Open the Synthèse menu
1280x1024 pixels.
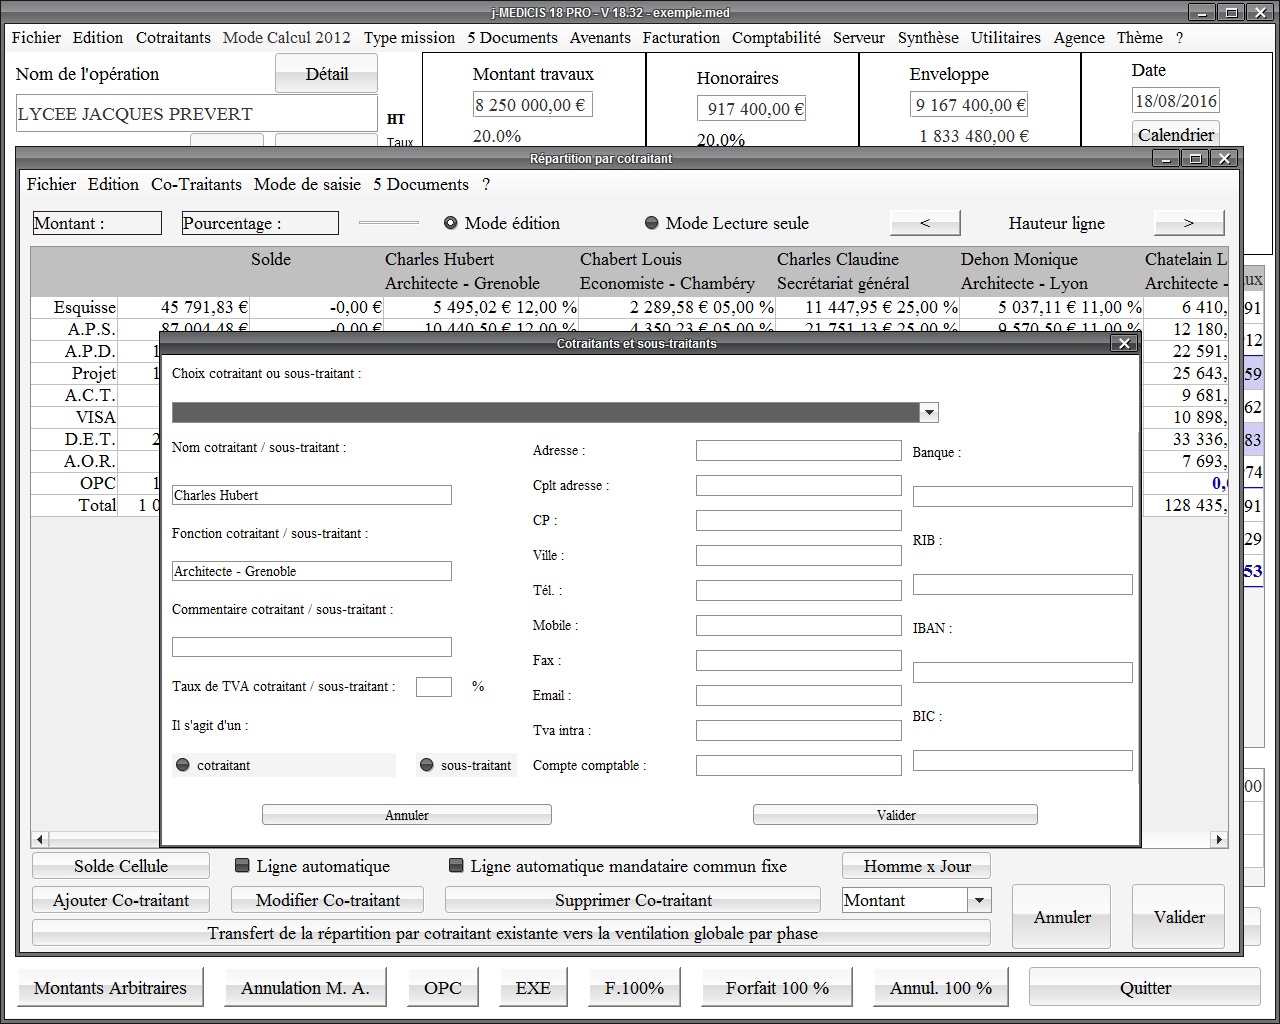coord(928,37)
